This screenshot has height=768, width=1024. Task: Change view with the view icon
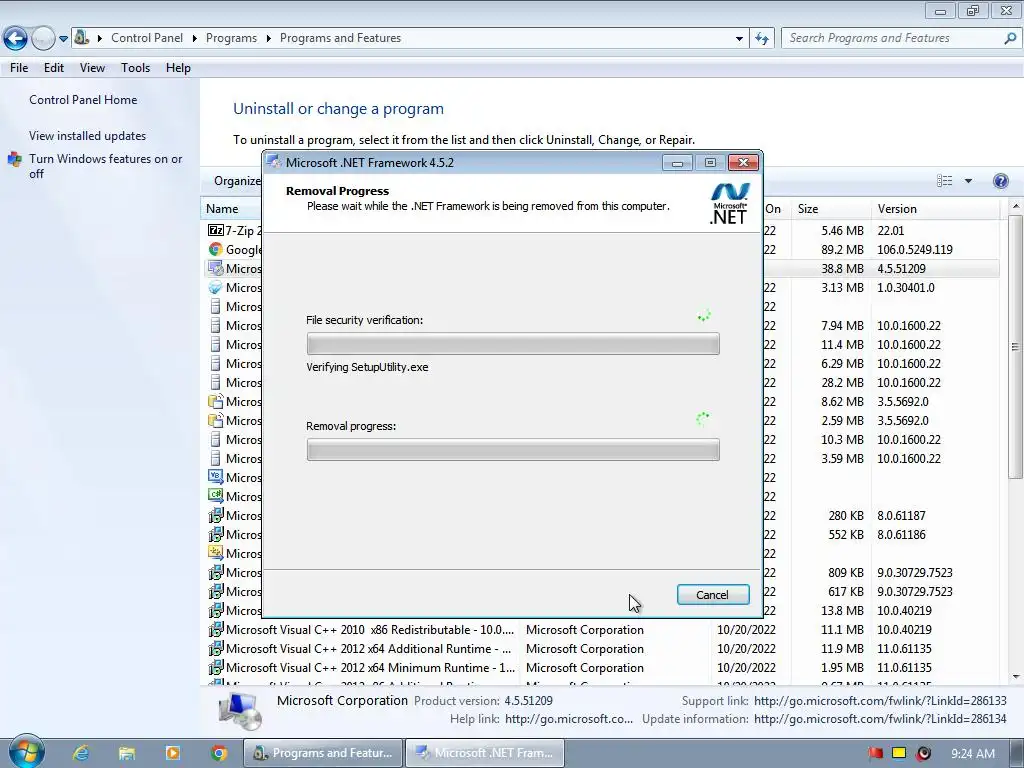click(944, 181)
